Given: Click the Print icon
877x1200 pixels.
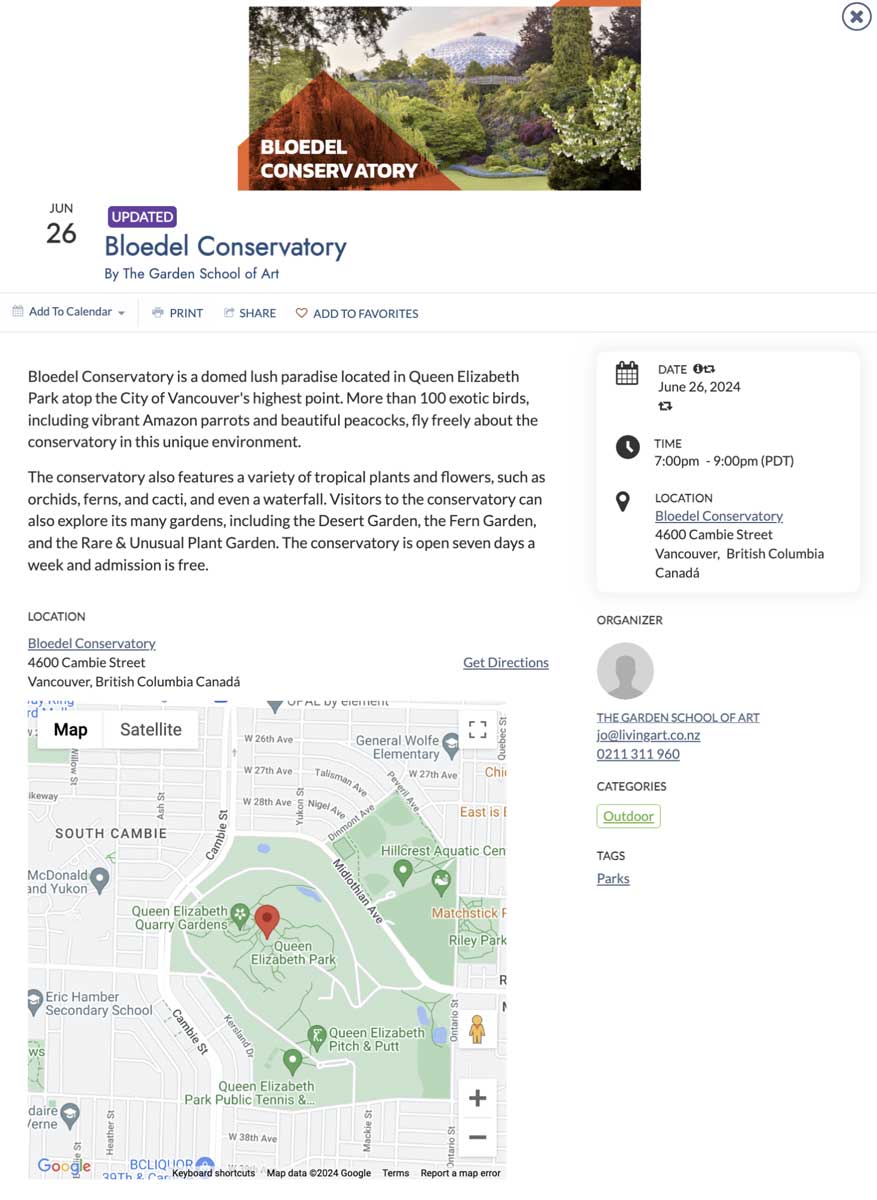Looking at the screenshot, I should coord(157,312).
